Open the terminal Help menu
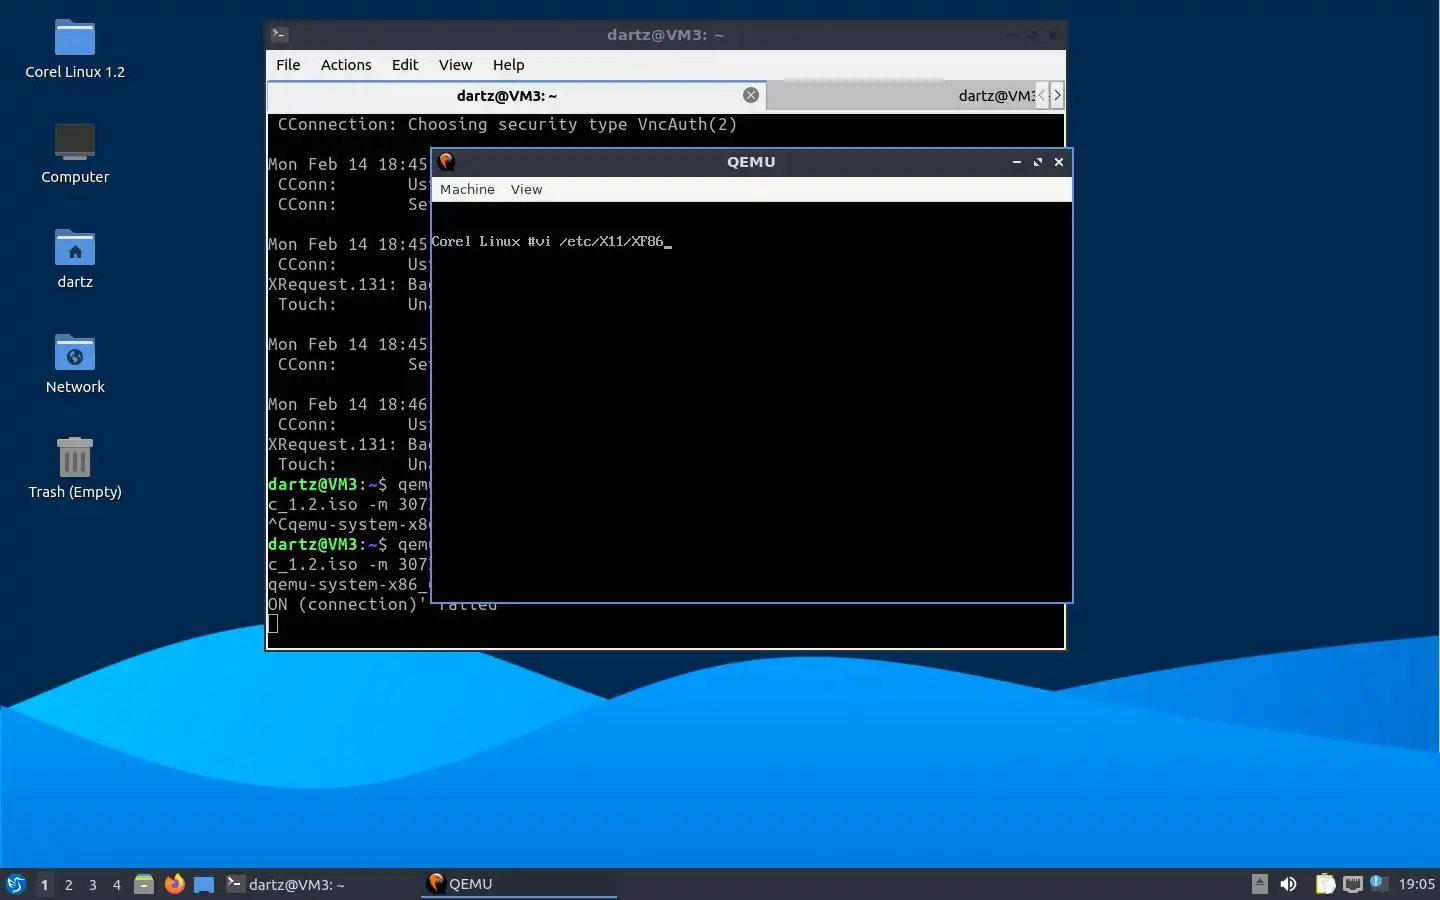Screen dimensions: 1440x900 coord(508,65)
